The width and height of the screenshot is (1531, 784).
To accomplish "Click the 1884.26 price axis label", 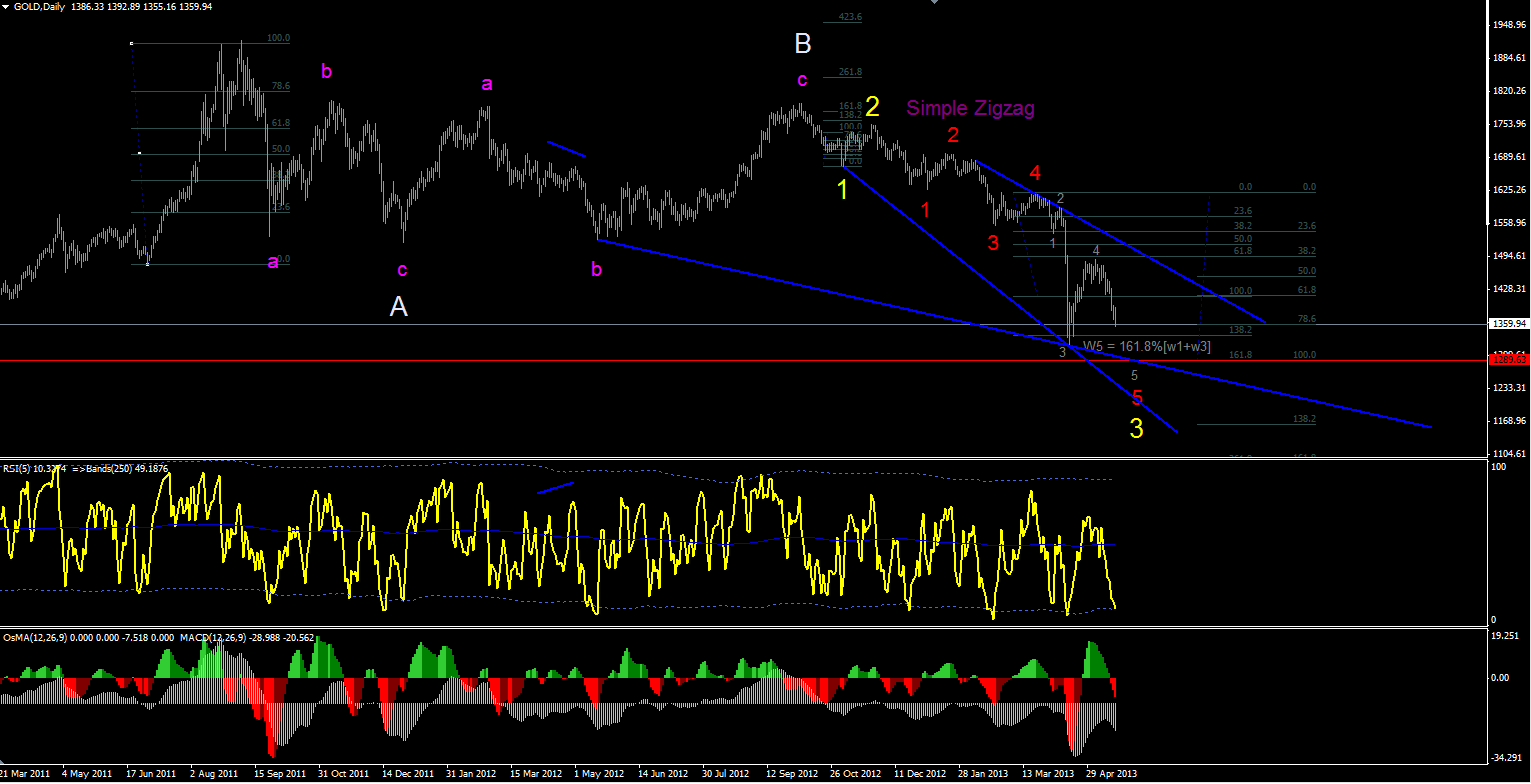I will [1510, 57].
